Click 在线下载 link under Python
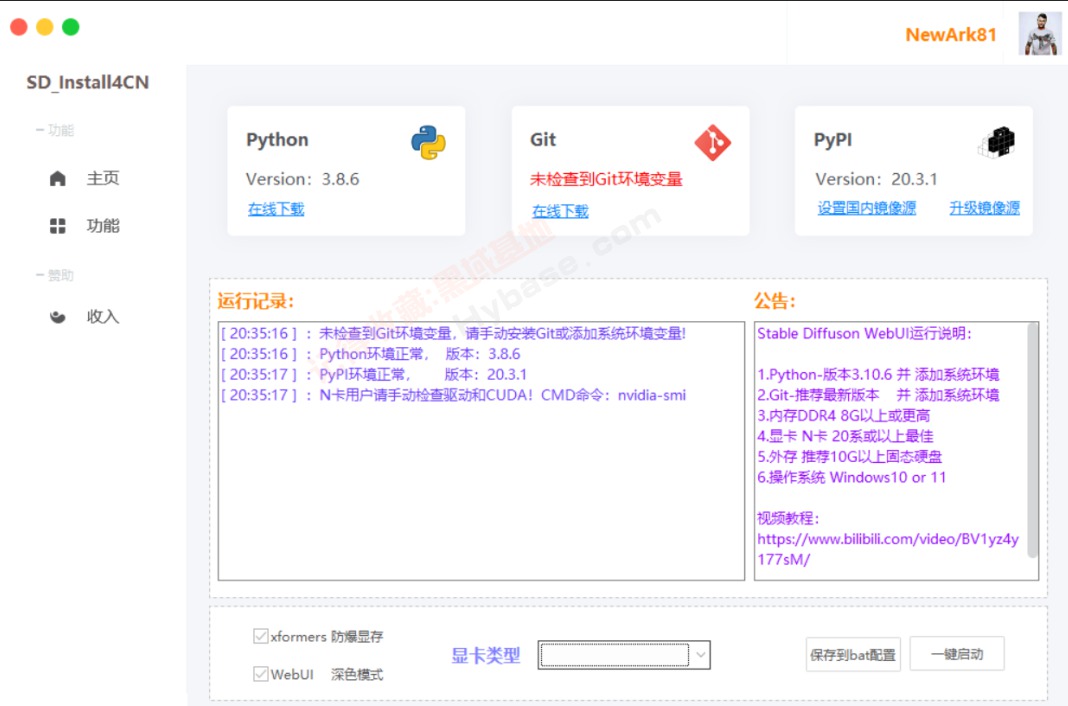Image resolution: width=1068 pixels, height=706 pixels. (276, 209)
